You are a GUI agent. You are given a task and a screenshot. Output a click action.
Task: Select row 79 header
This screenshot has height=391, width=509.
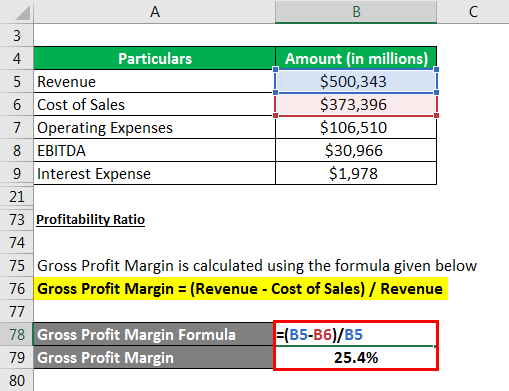coord(17,357)
